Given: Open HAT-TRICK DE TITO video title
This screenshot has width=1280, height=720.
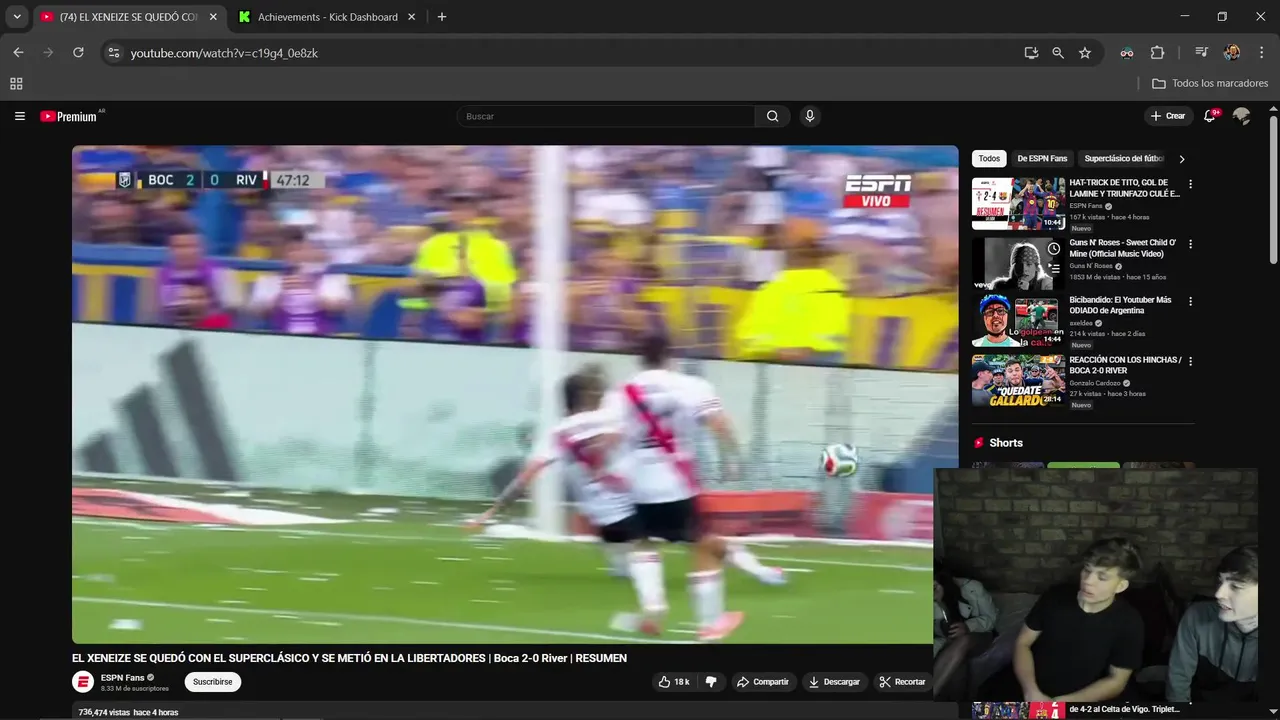Looking at the screenshot, I should tap(1124, 188).
